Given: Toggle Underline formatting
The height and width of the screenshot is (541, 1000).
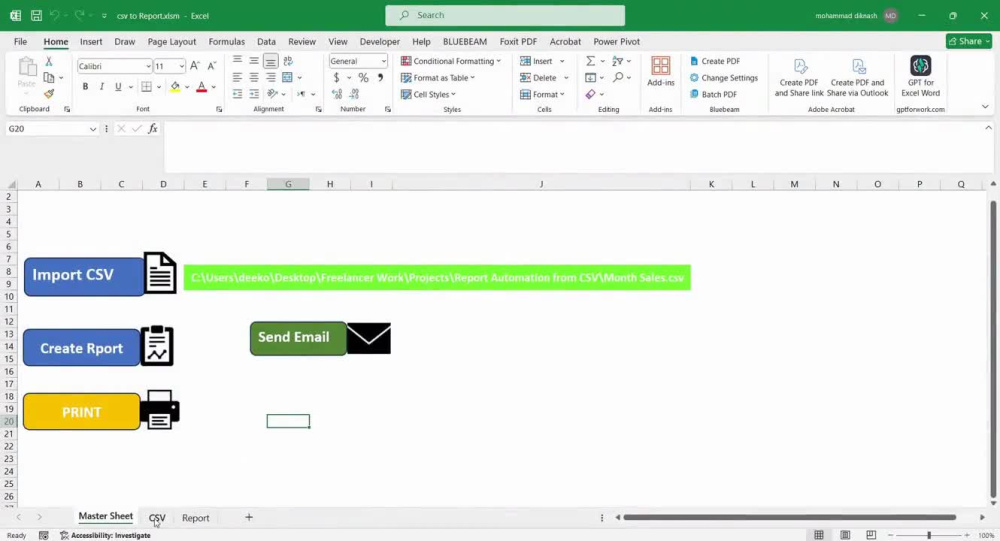Looking at the screenshot, I should coord(118,87).
